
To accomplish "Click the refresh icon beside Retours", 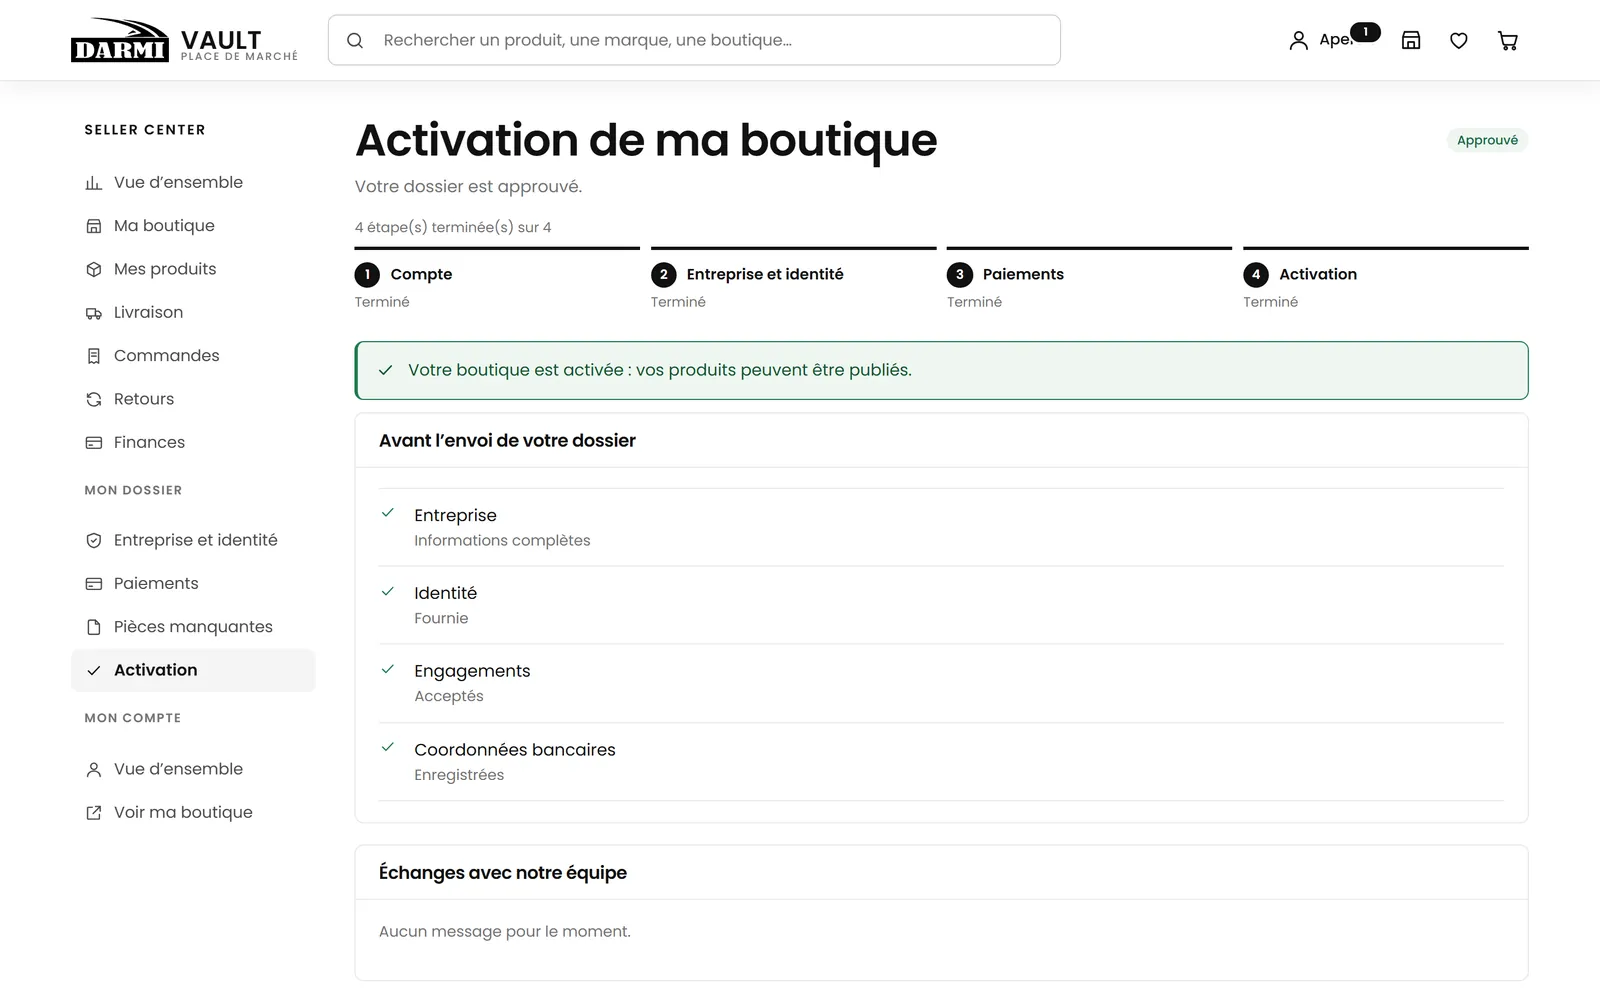I will 94,399.
